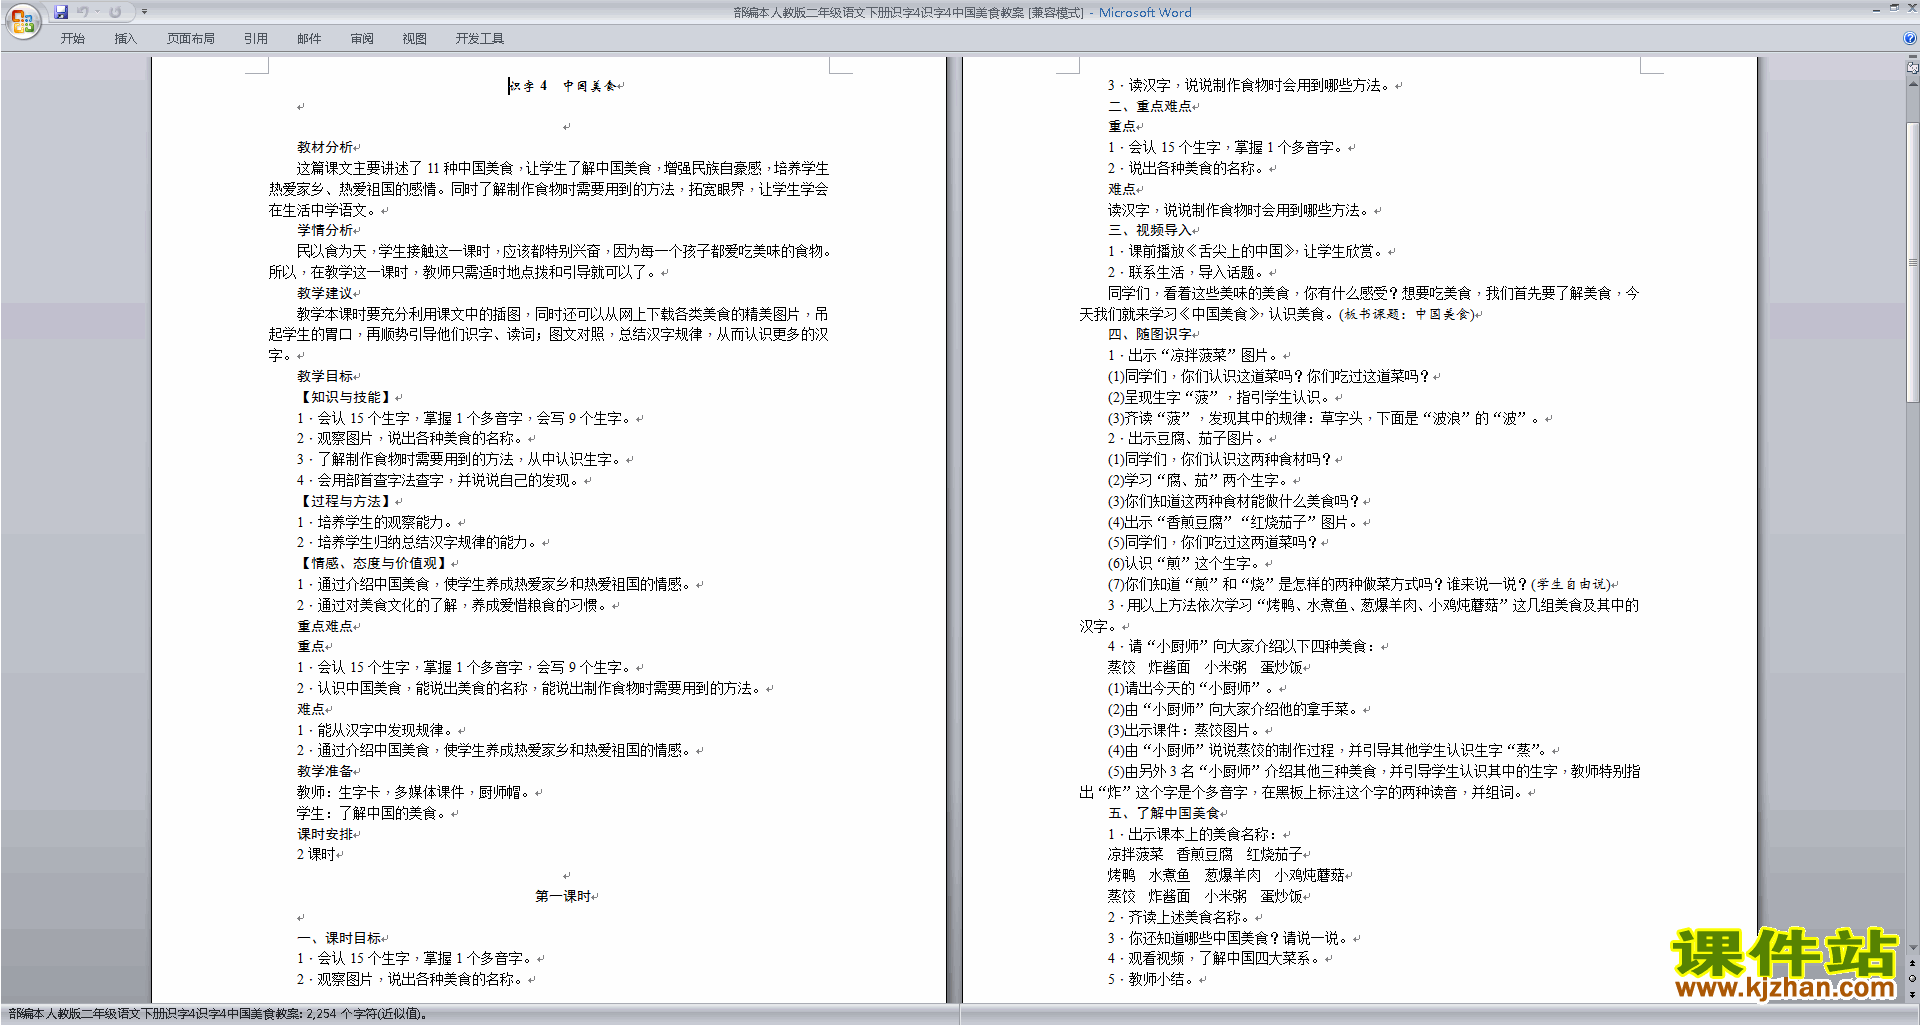1920x1025 pixels.
Task: Click the 教学准备 heading
Action: [325, 772]
